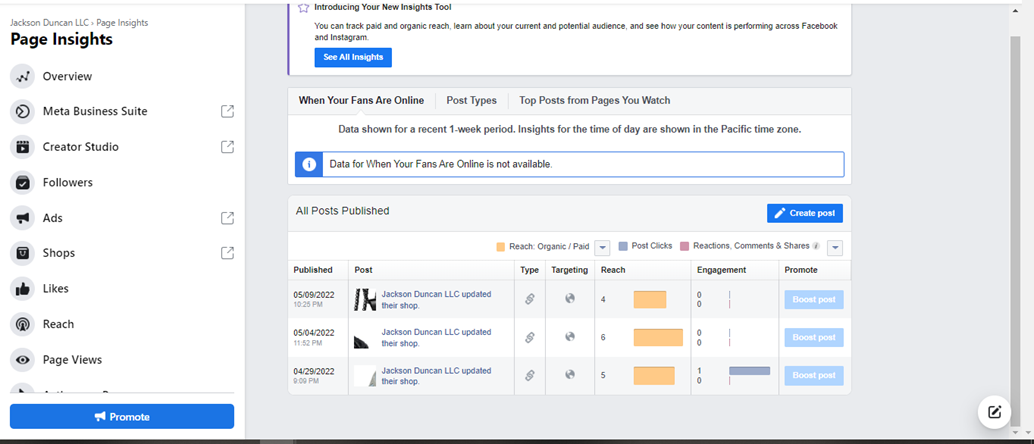Image resolution: width=1034 pixels, height=444 pixels.
Task: Open the 04/29/2022 shop update post link
Action: click(436, 376)
